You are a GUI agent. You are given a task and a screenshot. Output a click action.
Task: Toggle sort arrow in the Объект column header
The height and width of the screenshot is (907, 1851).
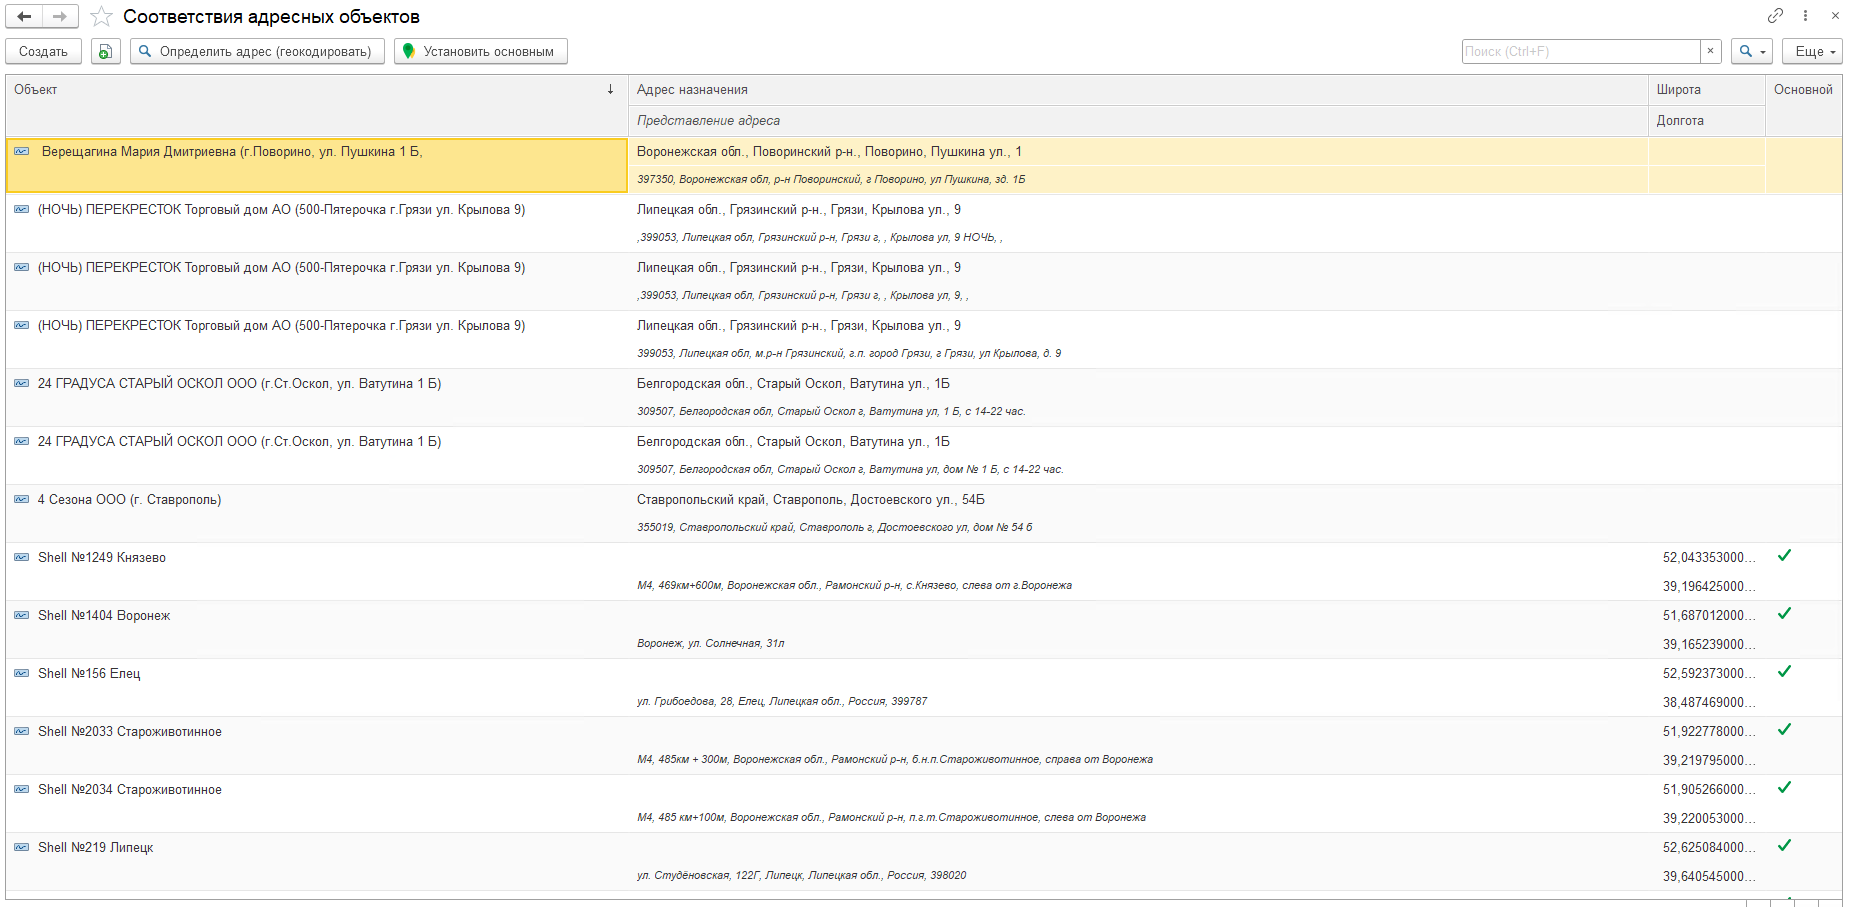click(x=610, y=90)
